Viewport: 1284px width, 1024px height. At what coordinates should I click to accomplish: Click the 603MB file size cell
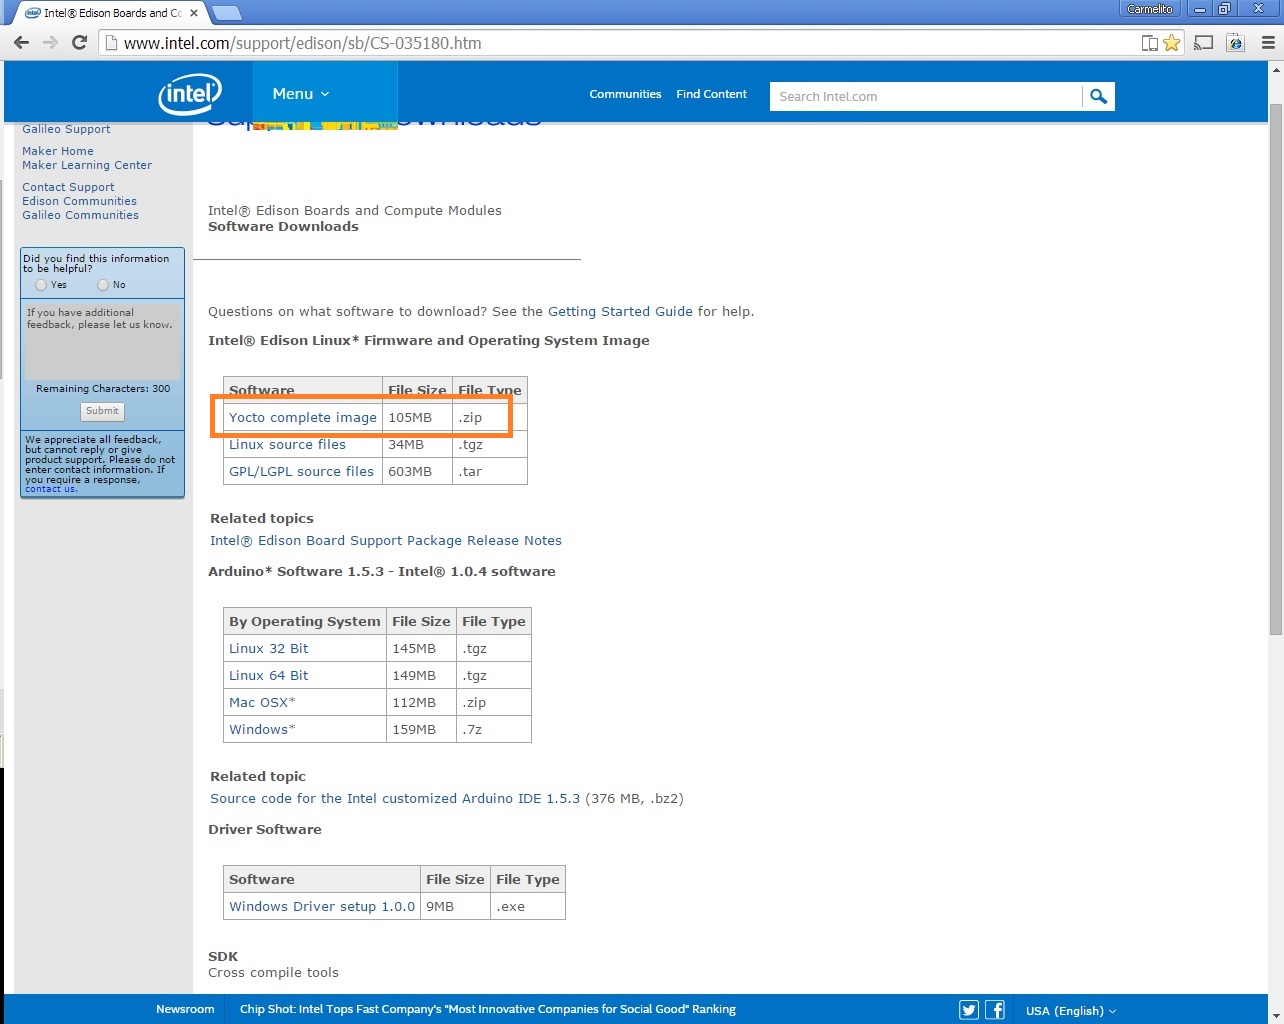tap(417, 471)
